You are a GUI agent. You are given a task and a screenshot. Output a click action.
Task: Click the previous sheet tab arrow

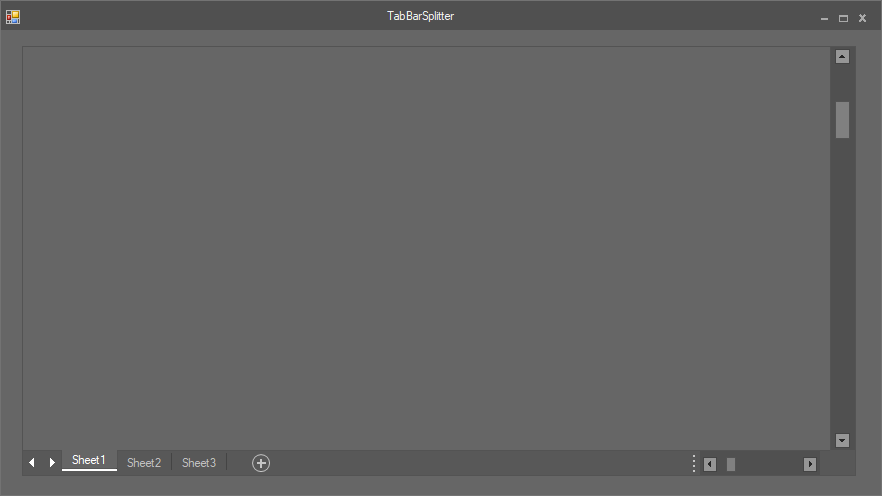(32, 462)
